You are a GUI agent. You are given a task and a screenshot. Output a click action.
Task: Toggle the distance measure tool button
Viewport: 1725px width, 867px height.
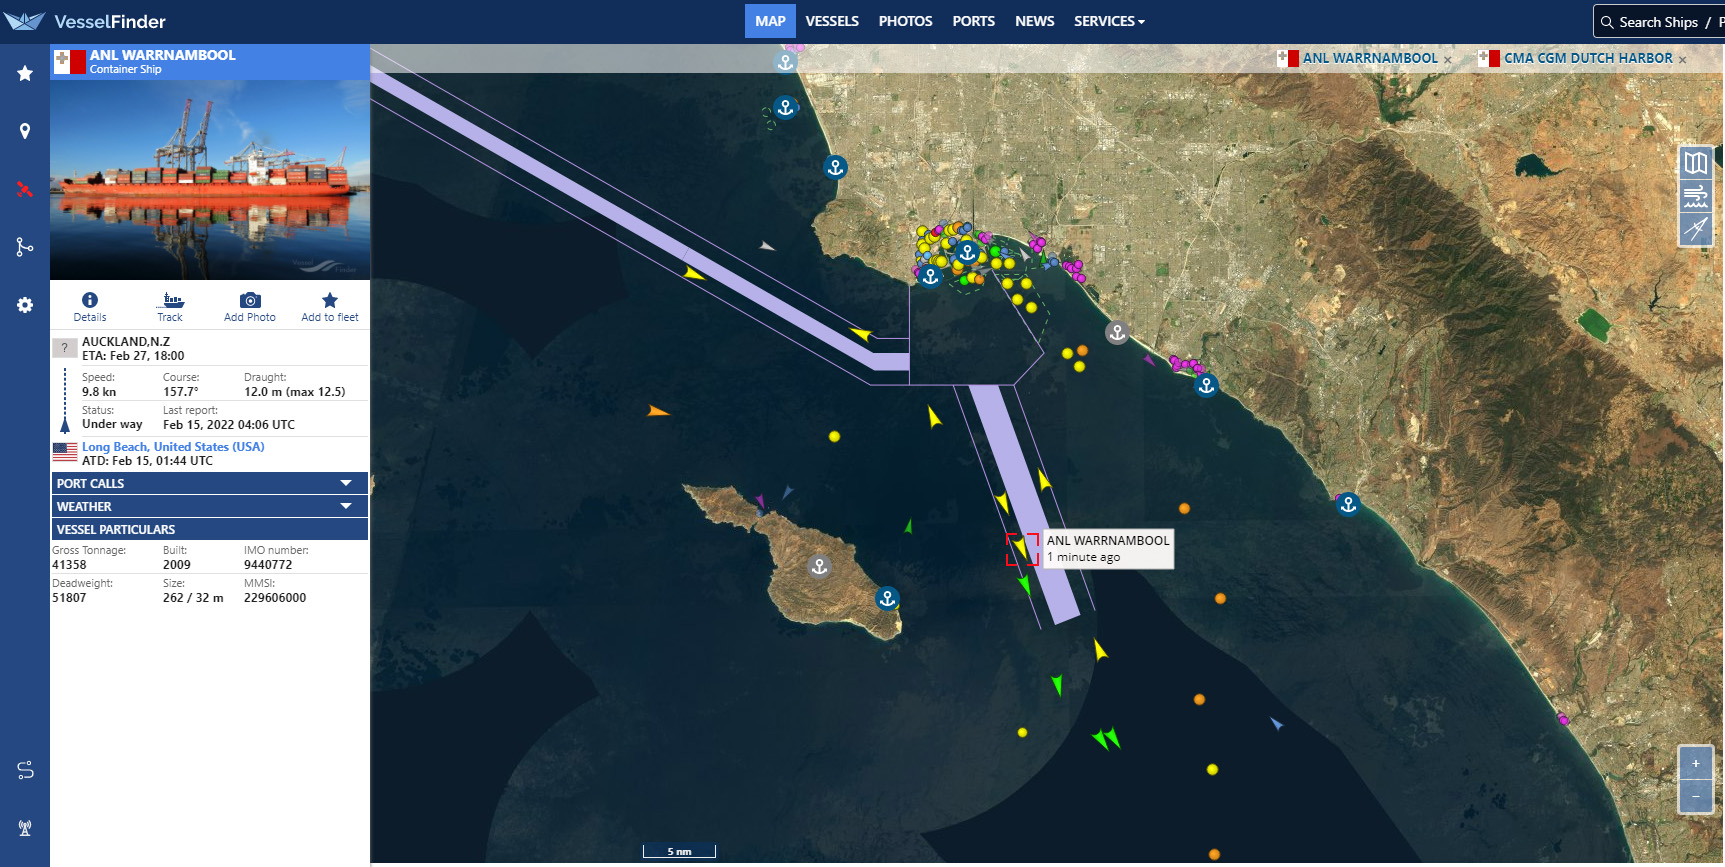tap(1696, 229)
